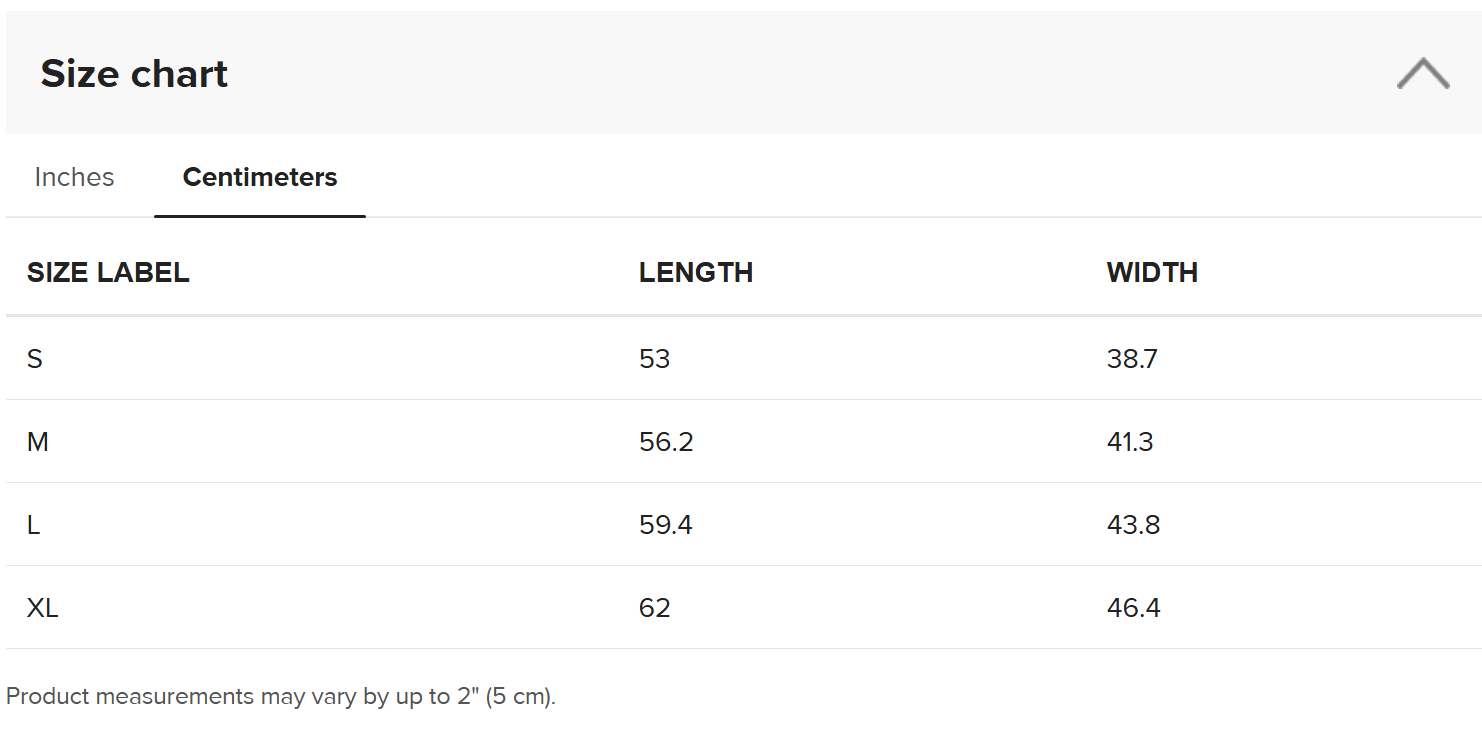Switch to the Inches tab
This screenshot has width=1482, height=731.
click(74, 177)
